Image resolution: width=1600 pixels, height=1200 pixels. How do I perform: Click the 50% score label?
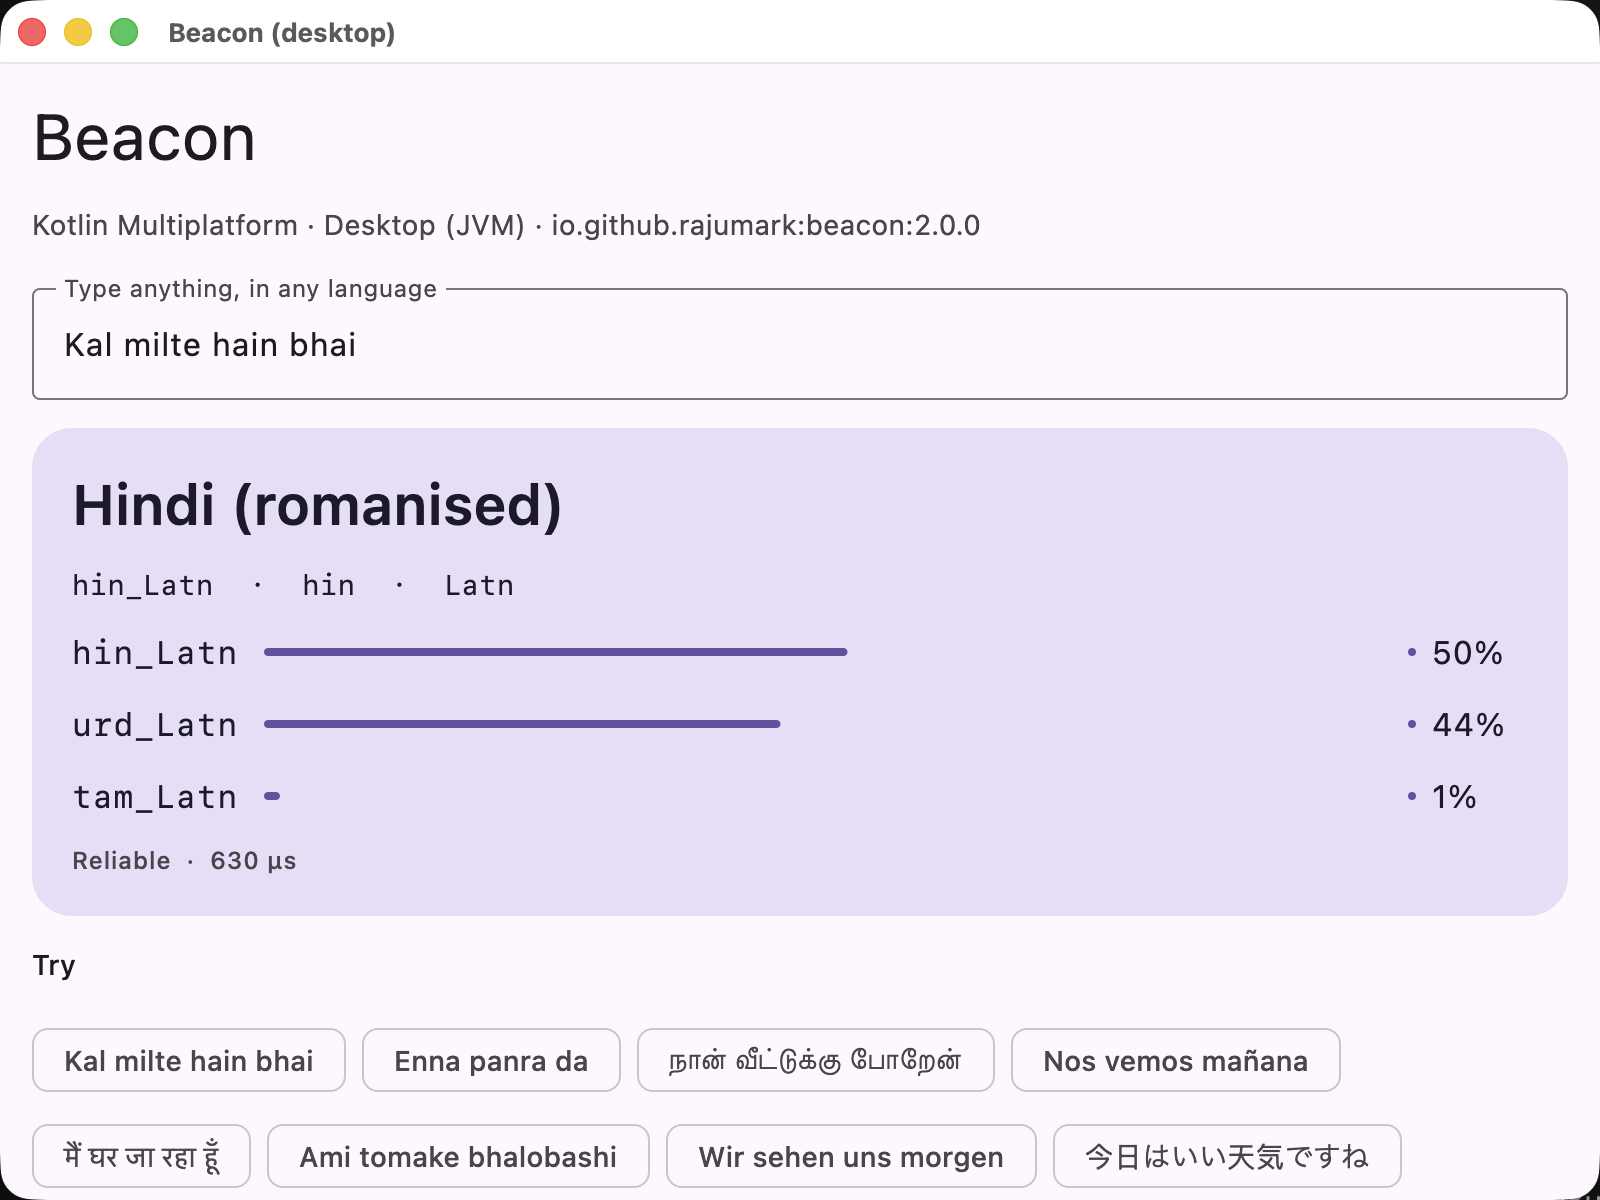pyautogui.click(x=1467, y=653)
